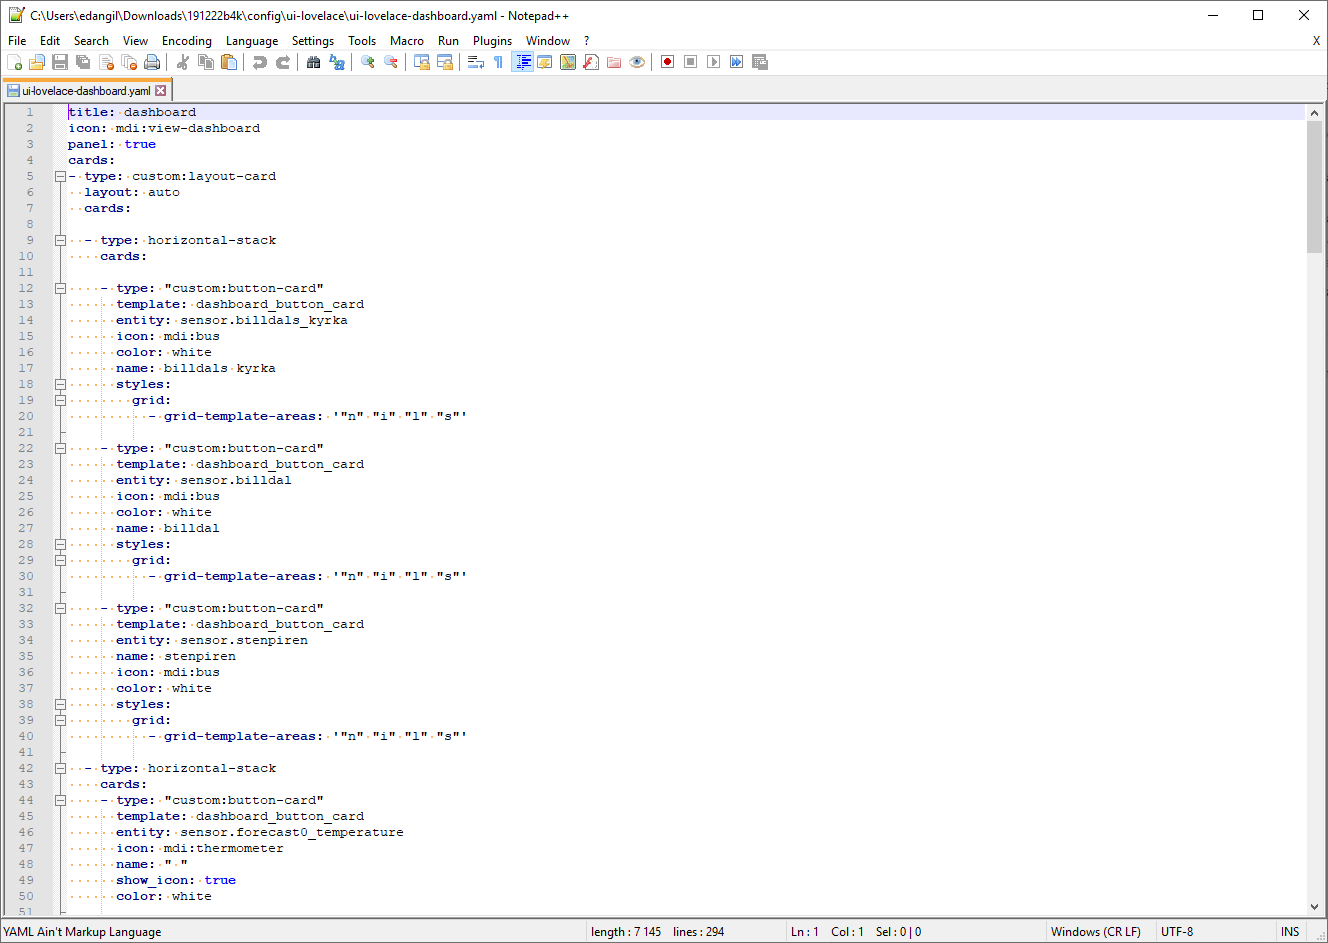This screenshot has width=1328, height=943.
Task: Open the Language menu
Action: click(252, 41)
